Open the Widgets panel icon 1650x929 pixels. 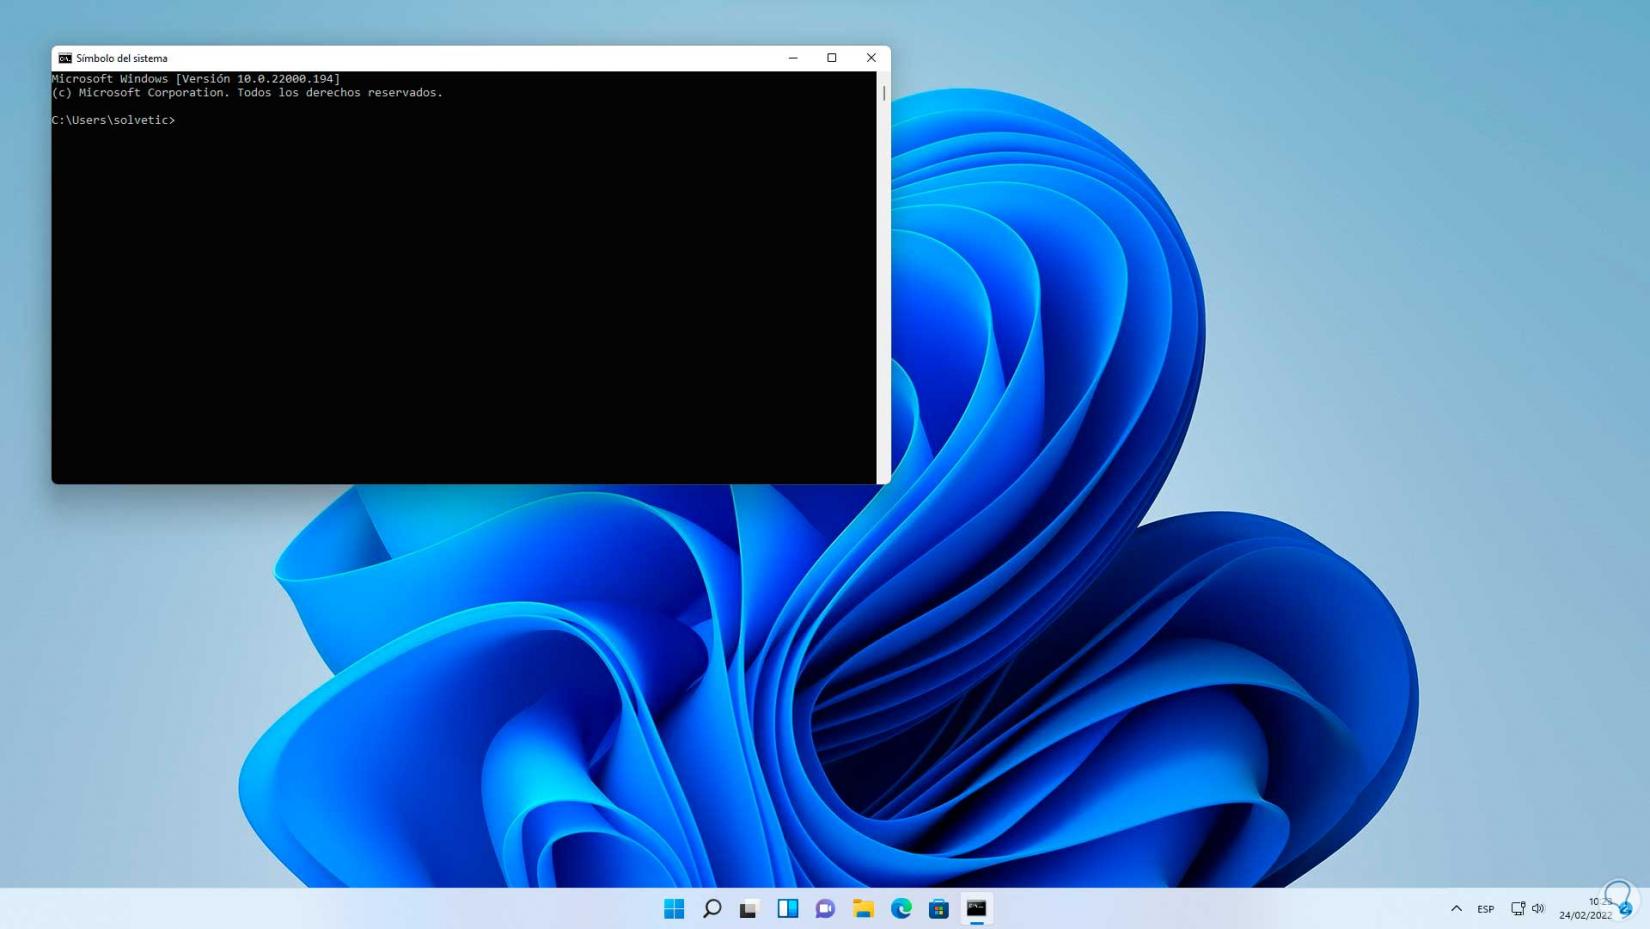(x=787, y=908)
